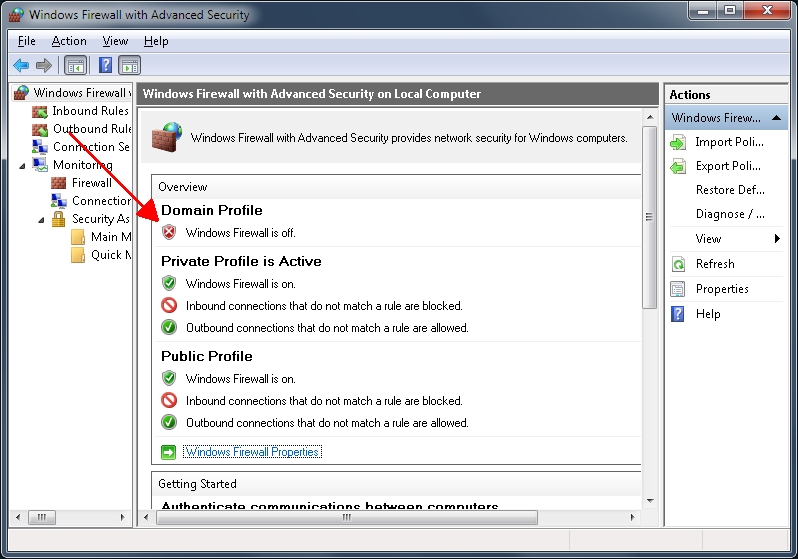Click blocked icon for Public inbound connections
Viewport: 798px width, 559px height.
(x=169, y=400)
